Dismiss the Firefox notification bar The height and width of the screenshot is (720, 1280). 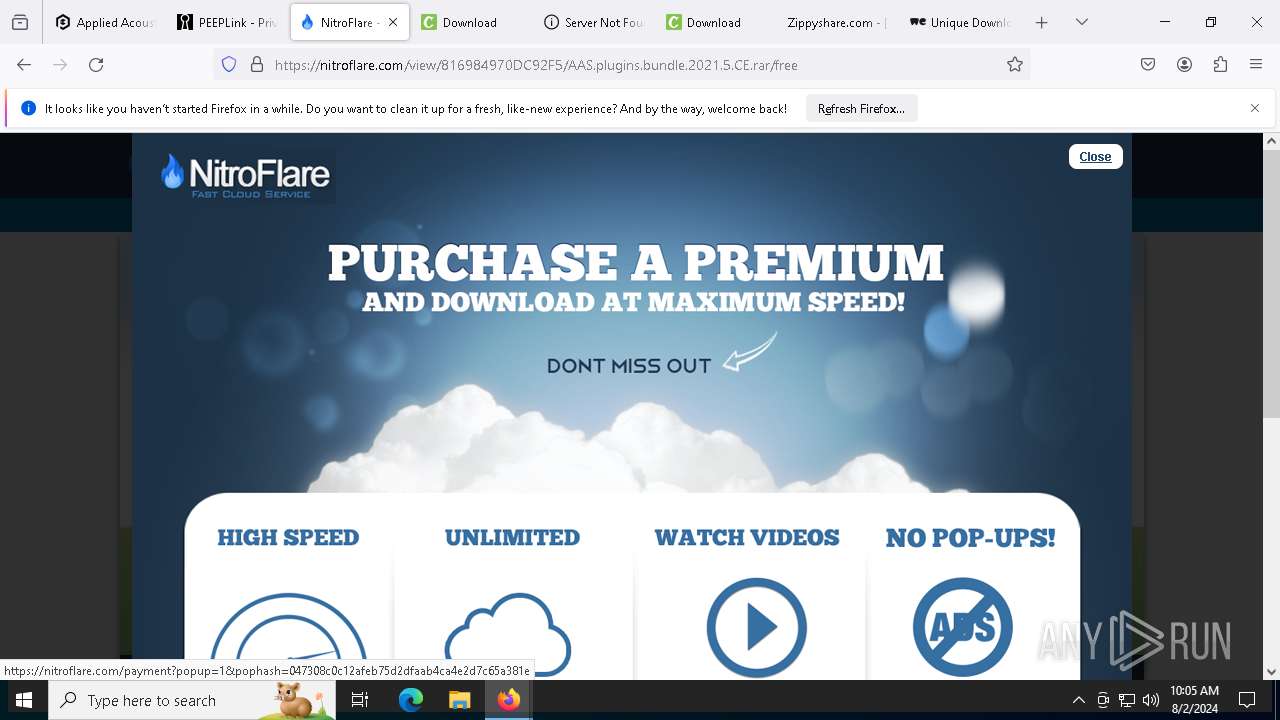[x=1255, y=108]
